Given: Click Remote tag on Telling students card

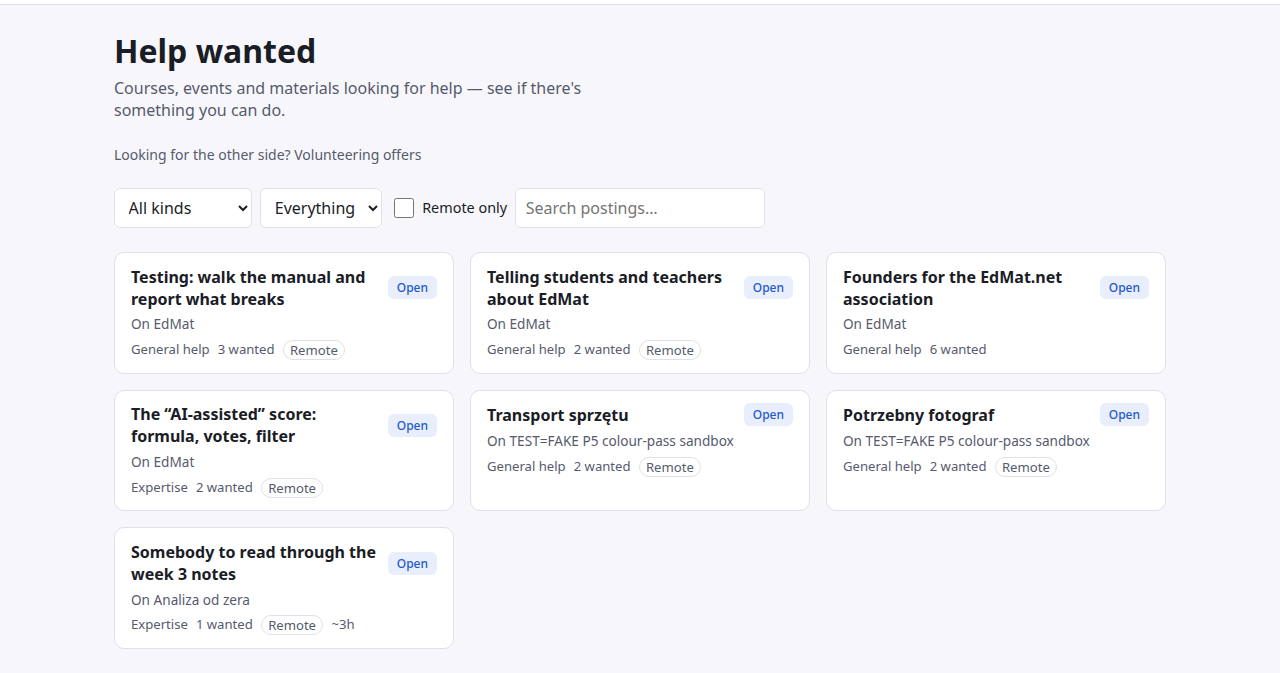Looking at the screenshot, I should point(670,350).
